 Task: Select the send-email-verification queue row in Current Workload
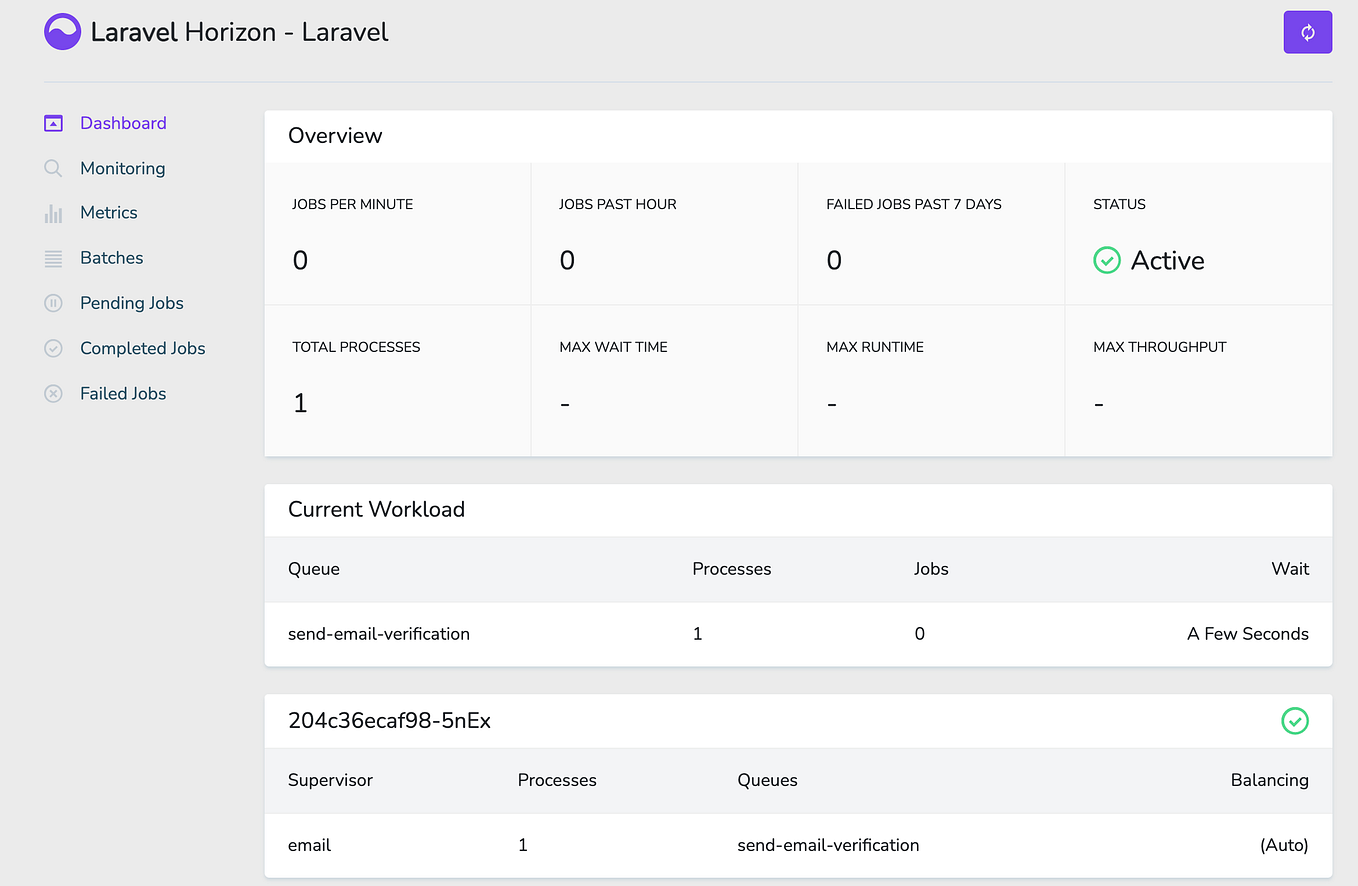(379, 634)
